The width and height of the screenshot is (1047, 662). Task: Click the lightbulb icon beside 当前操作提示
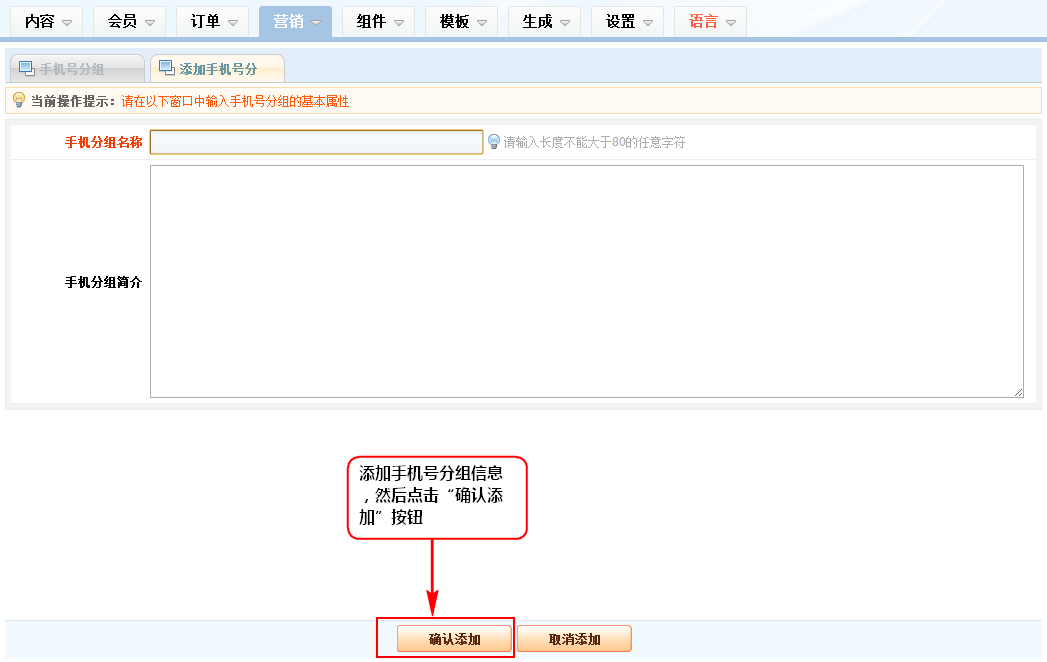pyautogui.click(x=18, y=100)
